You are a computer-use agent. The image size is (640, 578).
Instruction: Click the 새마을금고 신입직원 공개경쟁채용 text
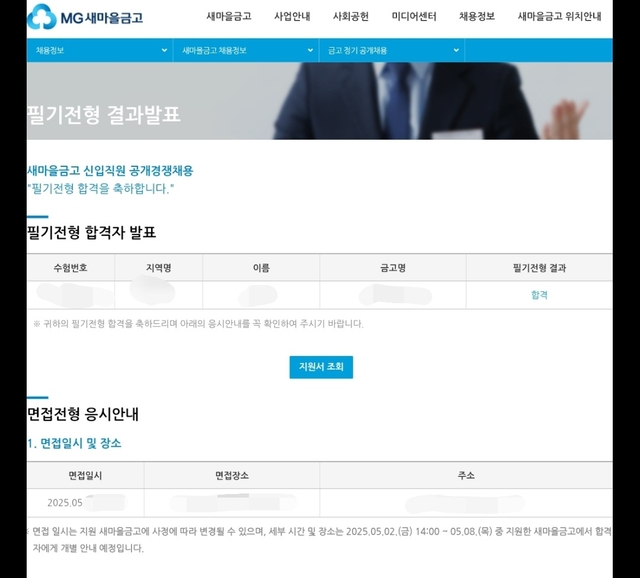(110, 171)
